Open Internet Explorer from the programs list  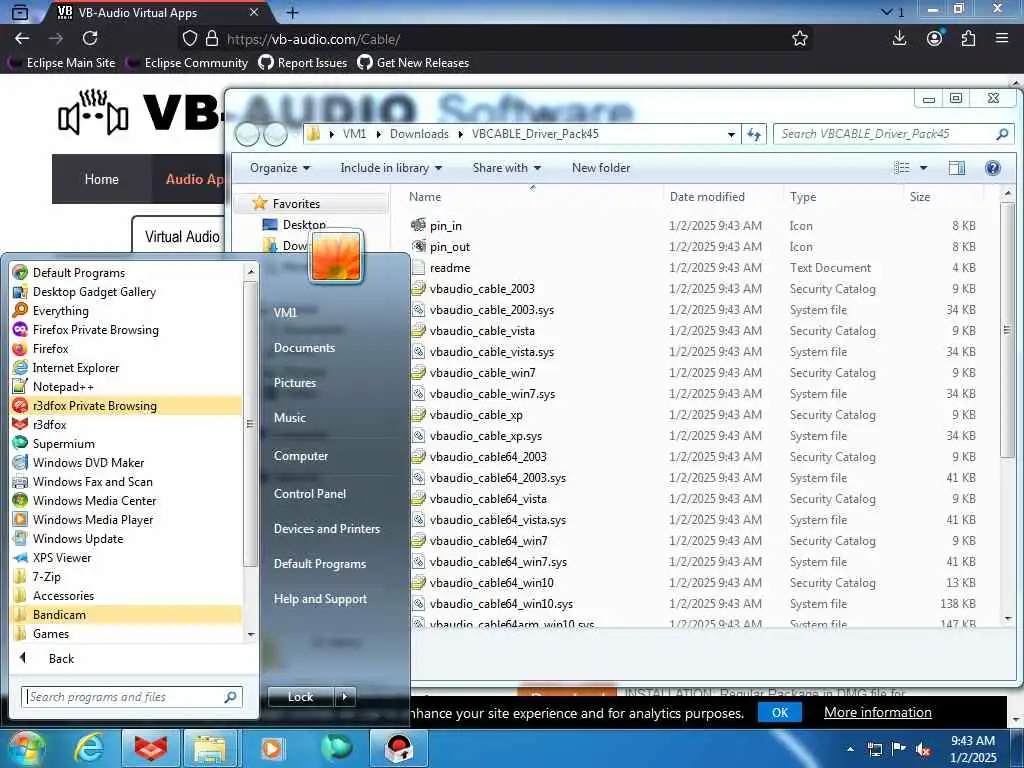(x=76, y=367)
